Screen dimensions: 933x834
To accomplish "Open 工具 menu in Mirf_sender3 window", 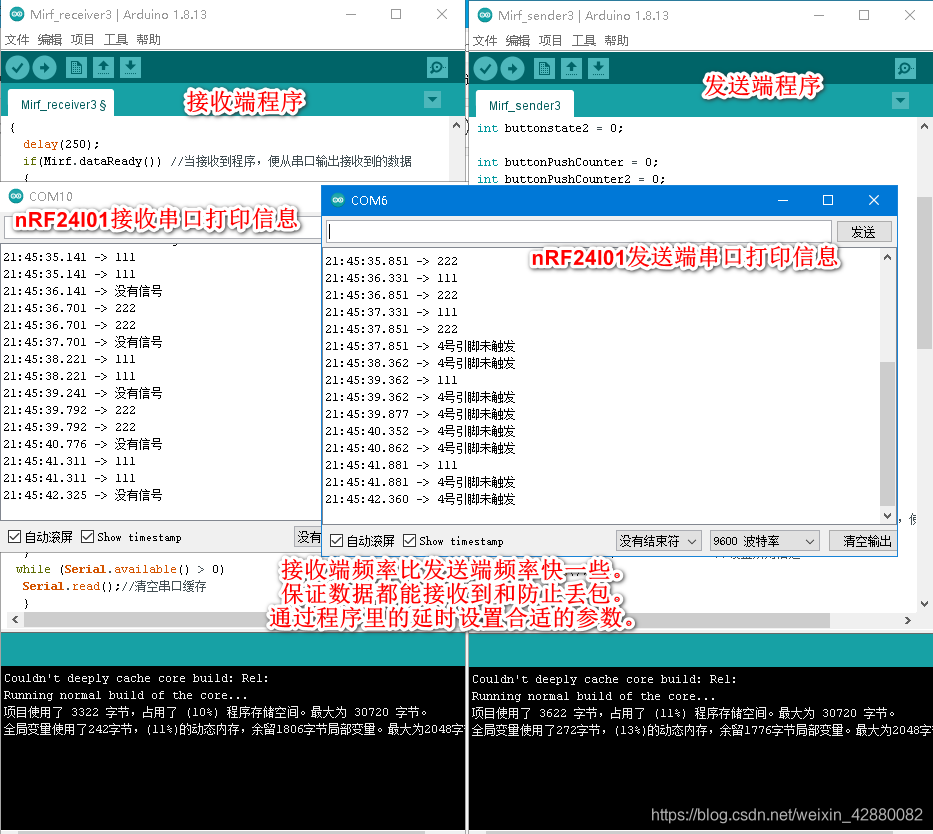I will [x=583, y=40].
